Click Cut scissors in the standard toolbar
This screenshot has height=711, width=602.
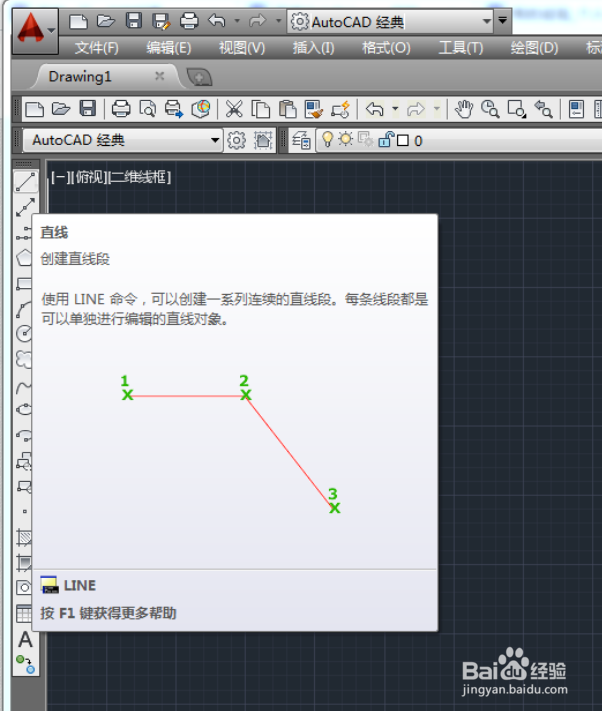[234, 109]
